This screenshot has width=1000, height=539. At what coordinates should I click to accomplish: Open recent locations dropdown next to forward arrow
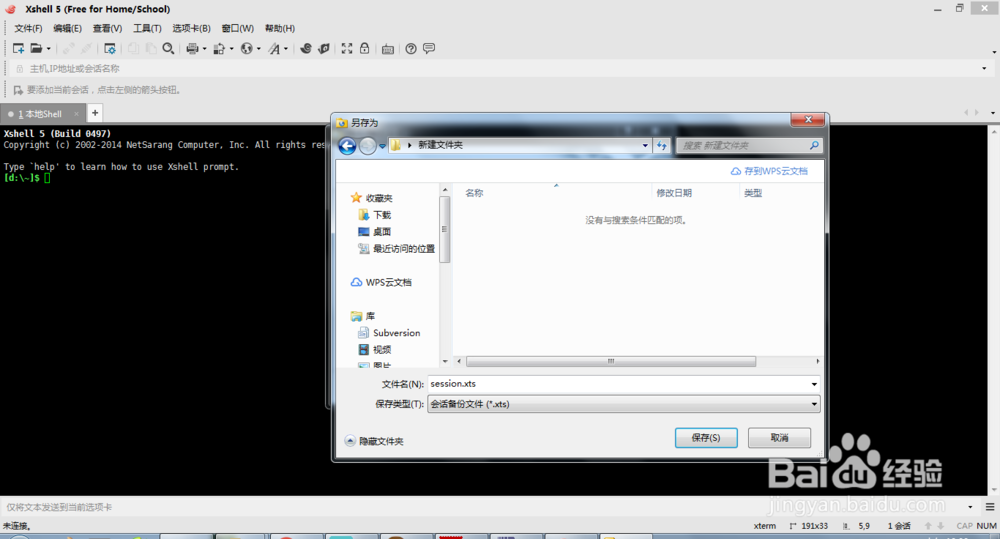click(x=382, y=146)
